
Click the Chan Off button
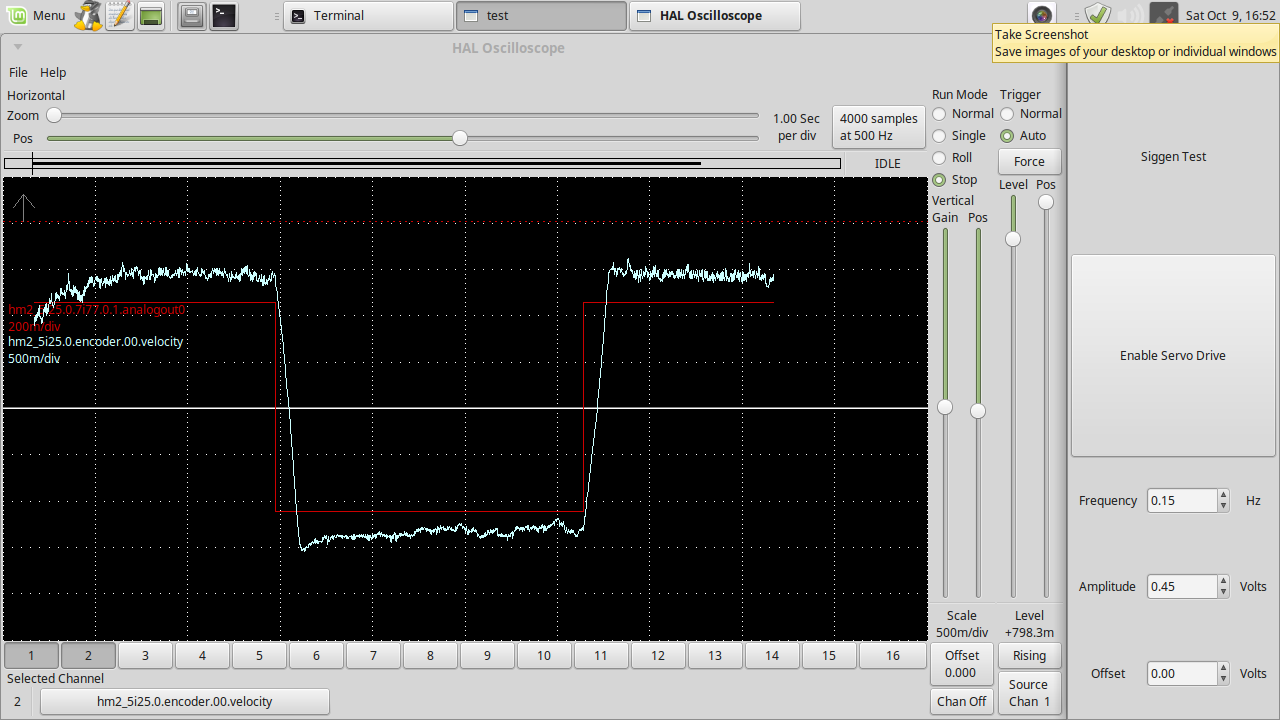click(961, 701)
